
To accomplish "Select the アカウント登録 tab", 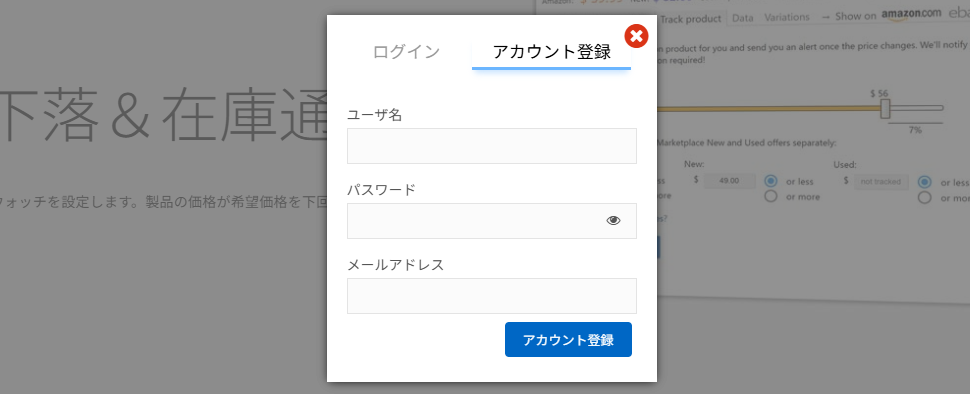I will (x=551, y=52).
